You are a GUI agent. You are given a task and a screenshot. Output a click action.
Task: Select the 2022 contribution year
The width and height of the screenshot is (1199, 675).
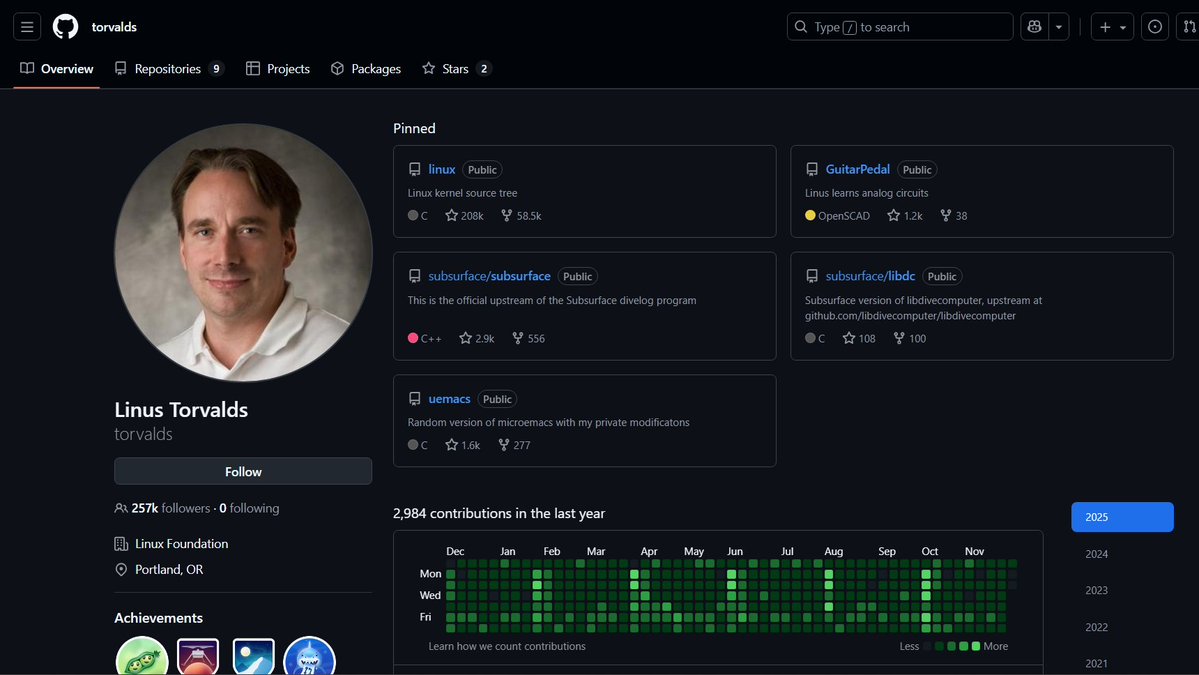1122,627
